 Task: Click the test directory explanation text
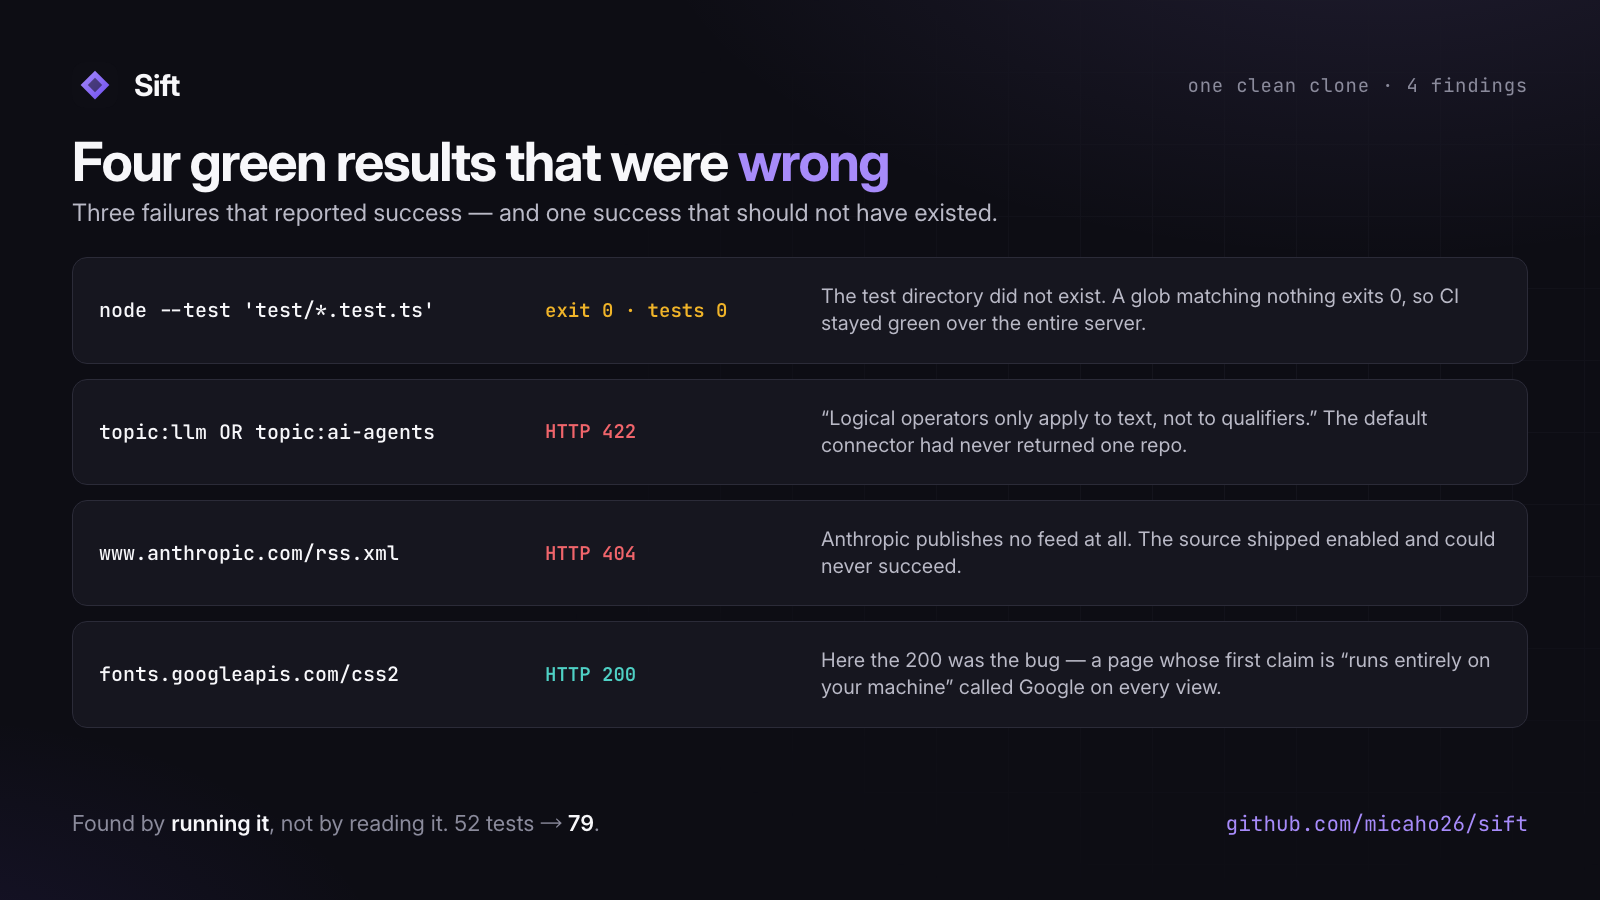pos(1140,310)
